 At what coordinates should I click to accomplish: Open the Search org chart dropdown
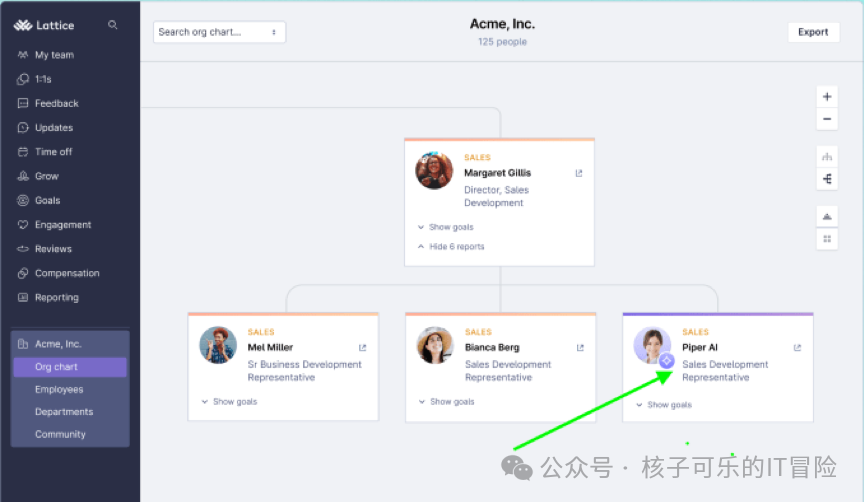[219, 32]
